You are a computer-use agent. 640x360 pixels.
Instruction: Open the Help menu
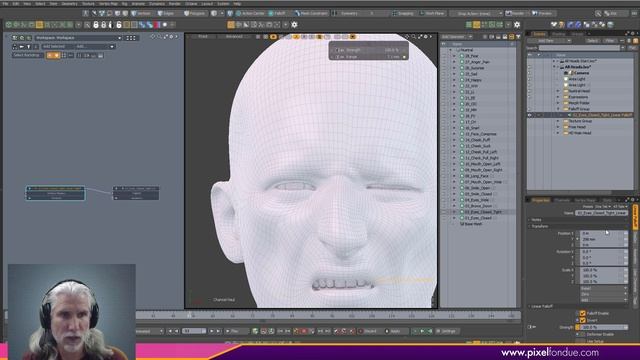(237, 4)
